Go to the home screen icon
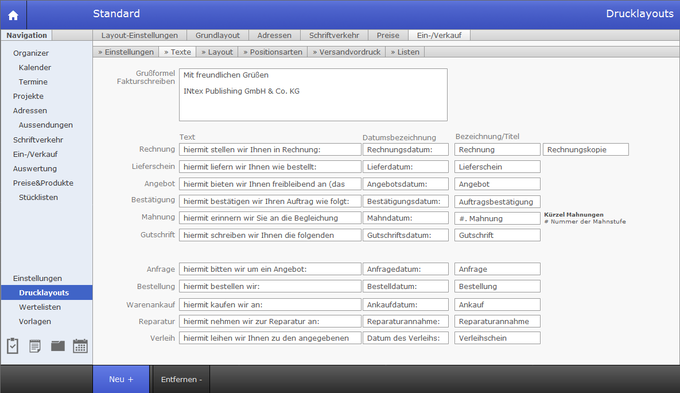This screenshot has height=393, width=680. (x=13, y=15)
